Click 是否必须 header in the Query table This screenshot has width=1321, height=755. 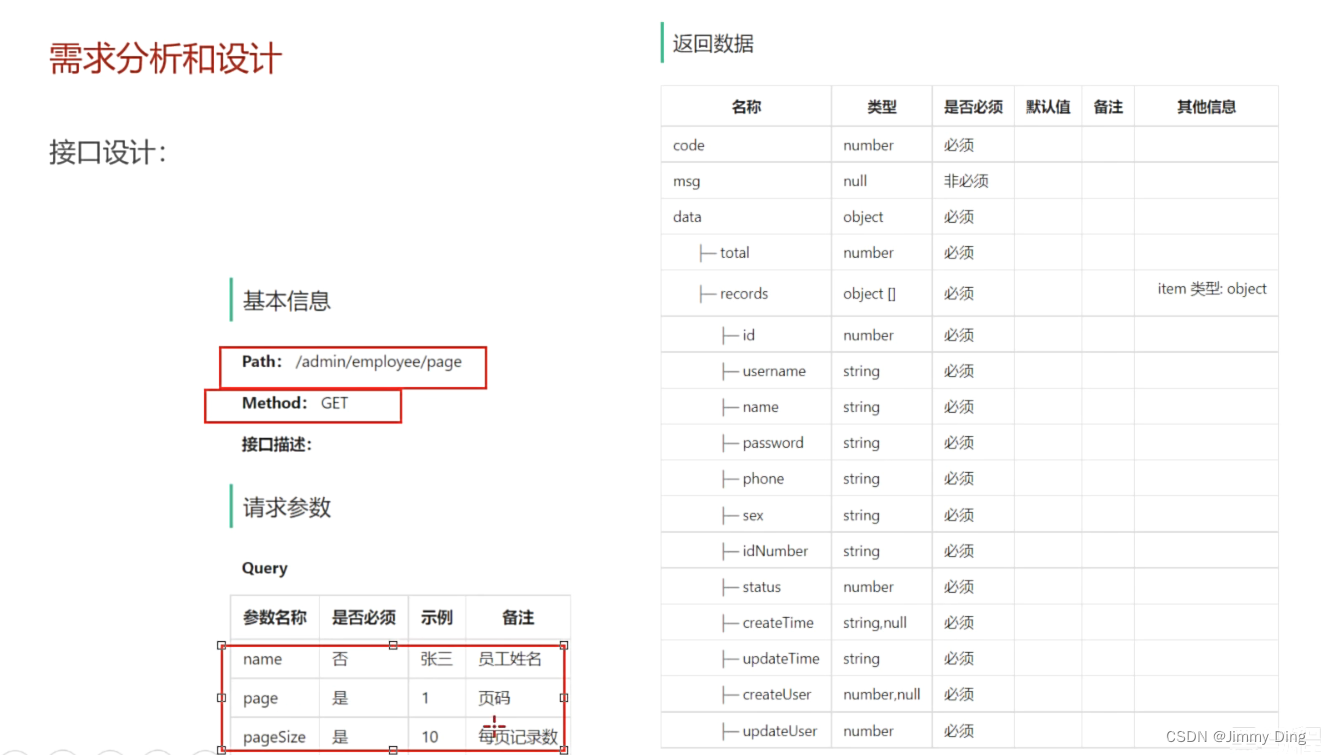coord(364,618)
